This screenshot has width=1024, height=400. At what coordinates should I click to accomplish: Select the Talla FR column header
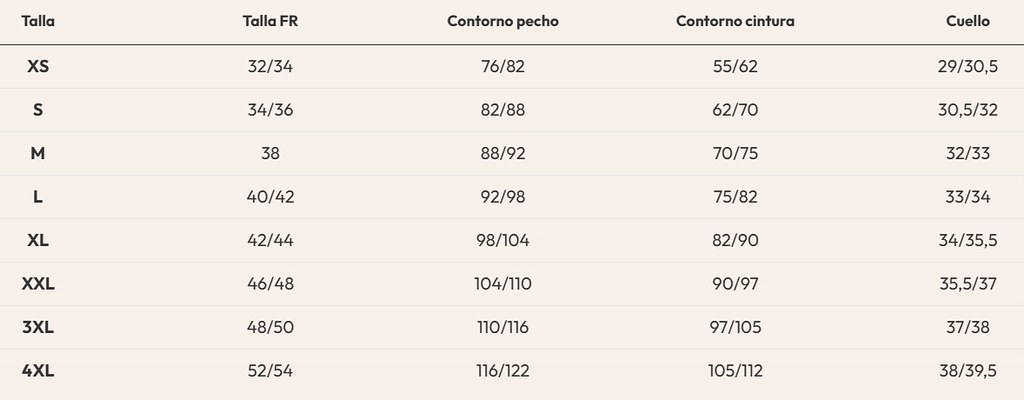[x=270, y=21]
